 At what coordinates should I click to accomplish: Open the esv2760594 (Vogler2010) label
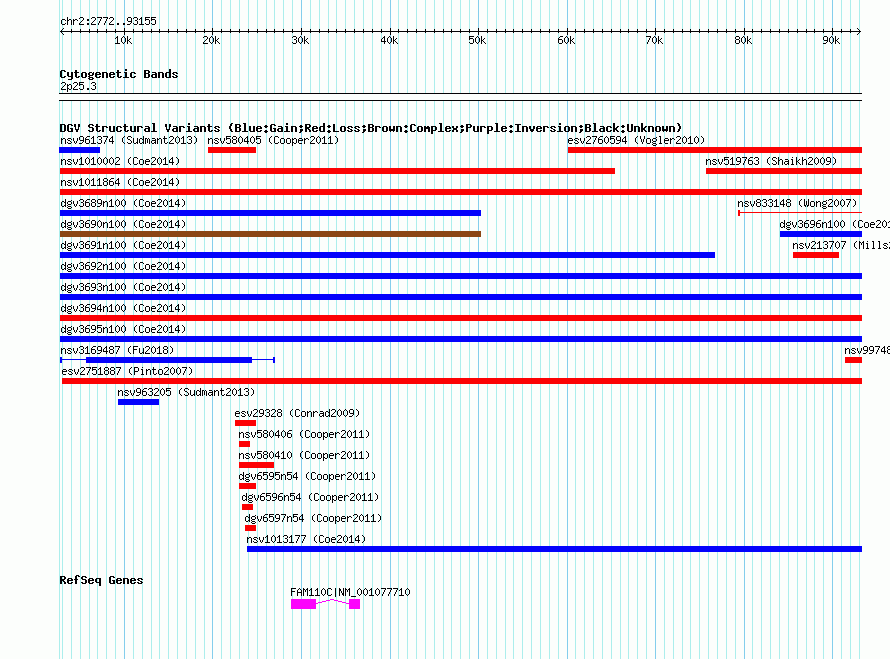click(636, 140)
